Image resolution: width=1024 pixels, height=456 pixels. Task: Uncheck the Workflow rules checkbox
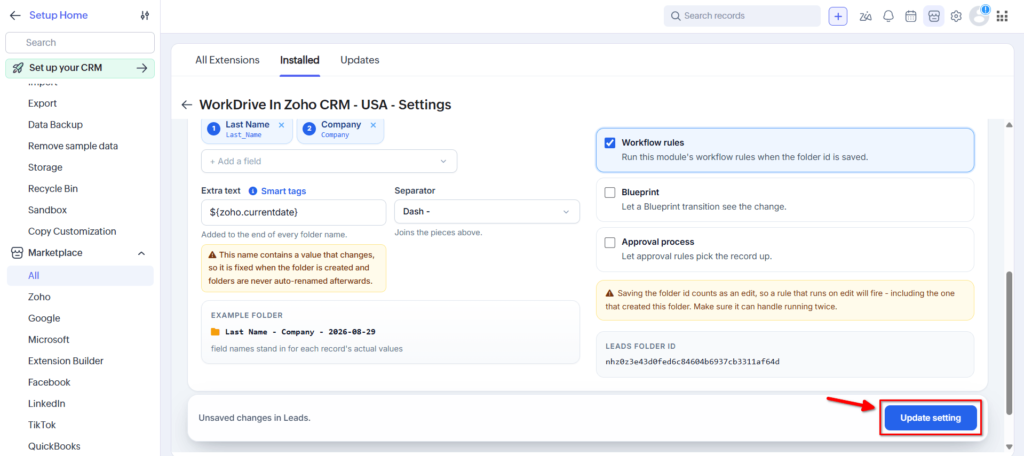click(x=610, y=143)
